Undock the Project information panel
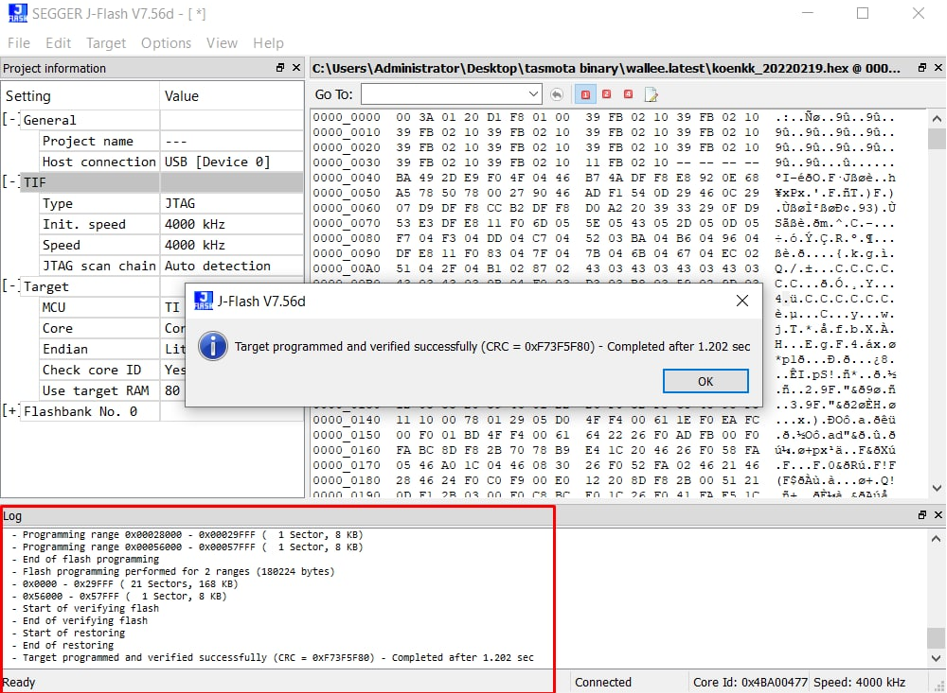Viewport: 947px width, 693px height. 280,68
